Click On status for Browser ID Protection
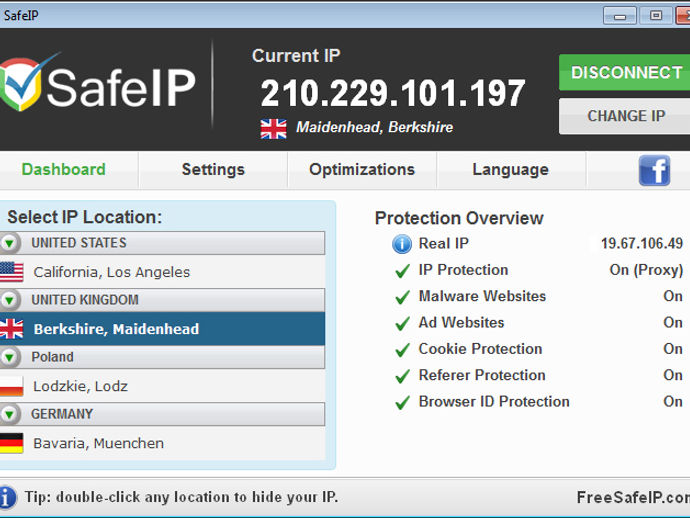Viewport: 690px width, 518px height. click(673, 402)
